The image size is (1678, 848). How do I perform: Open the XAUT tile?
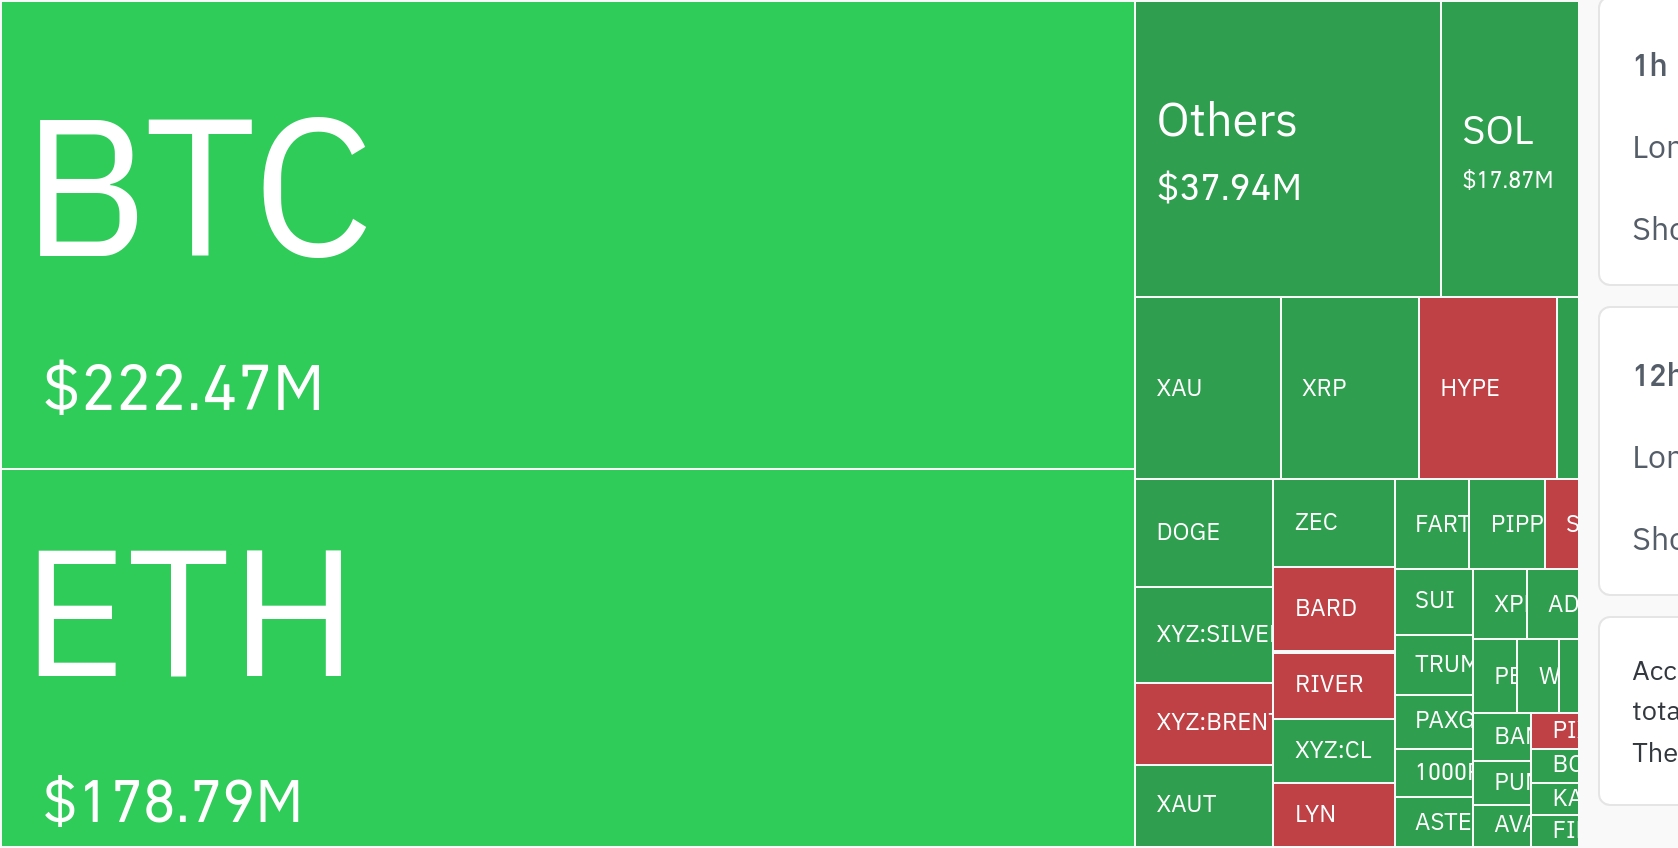(x=1203, y=804)
